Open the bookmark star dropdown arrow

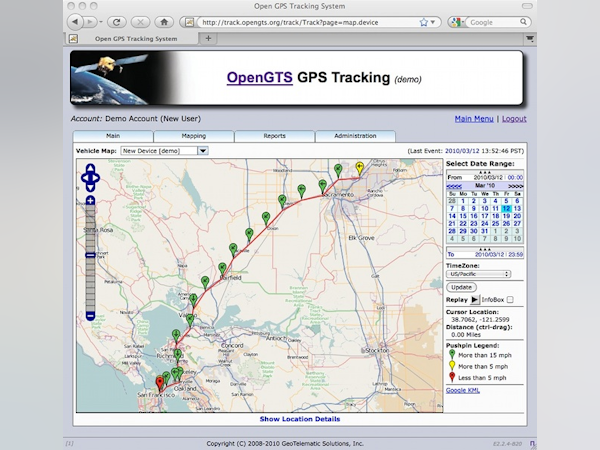[x=433, y=22]
